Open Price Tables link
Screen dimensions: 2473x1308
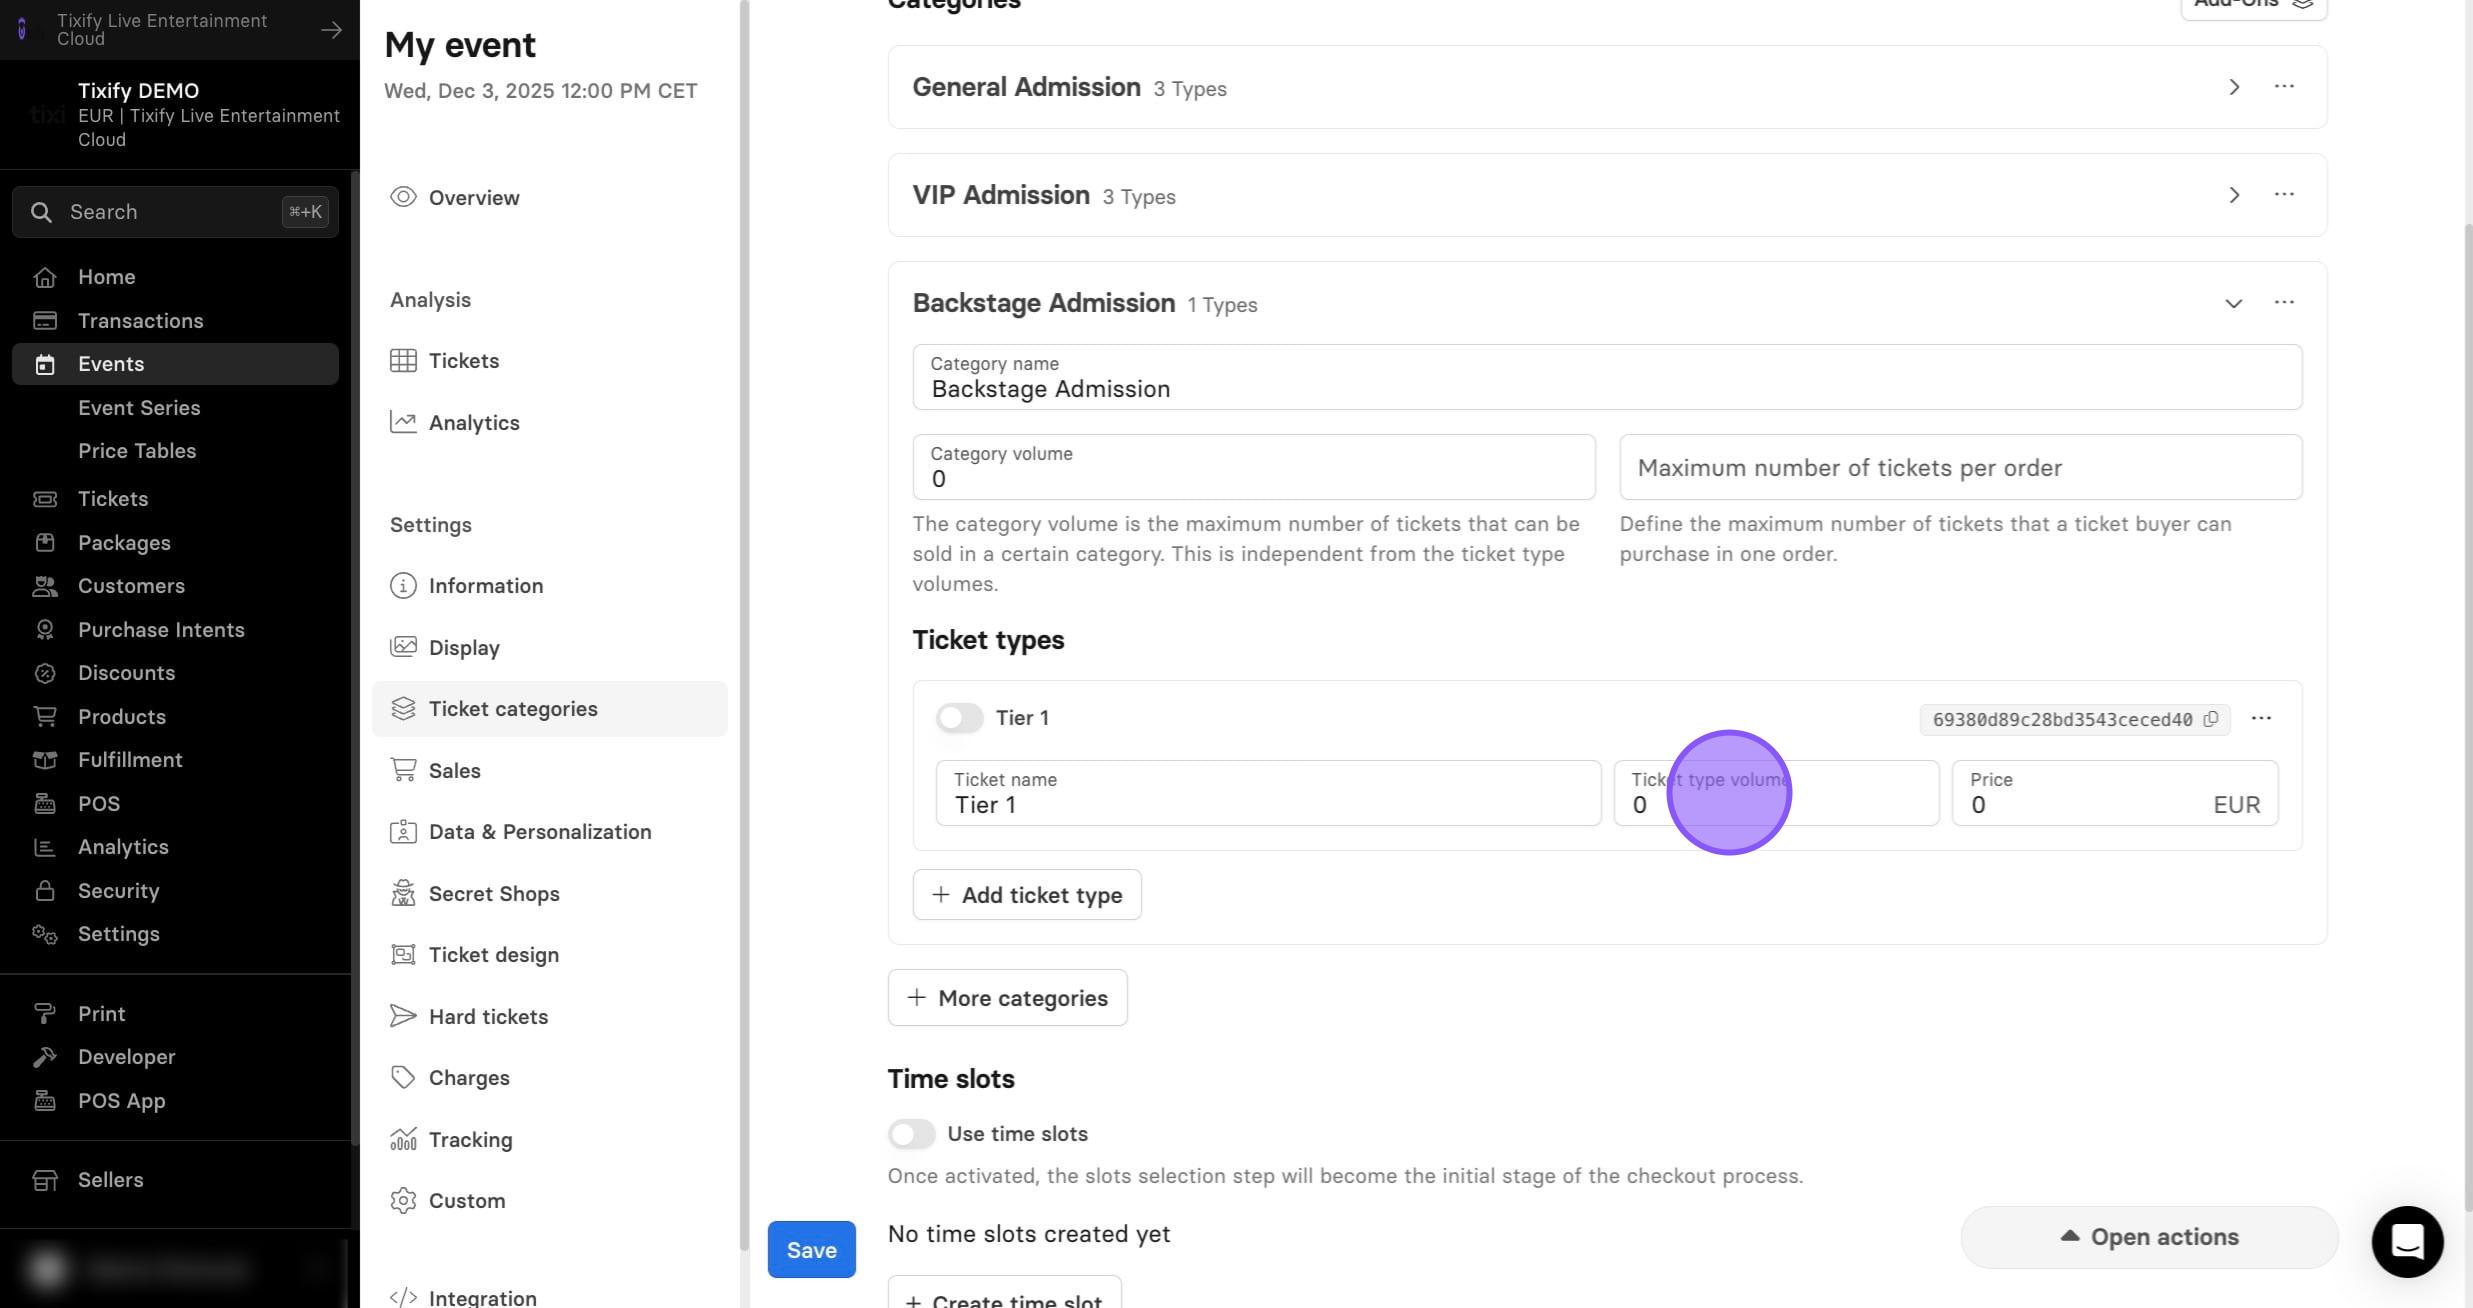click(137, 451)
